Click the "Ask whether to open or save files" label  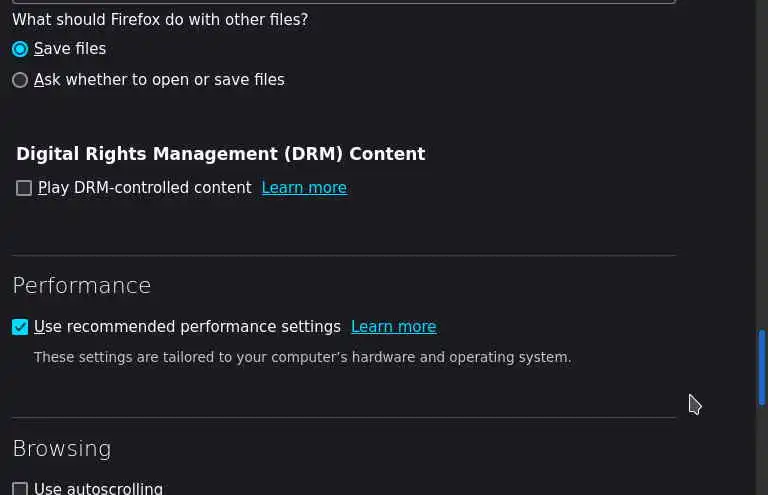pyautogui.click(x=160, y=80)
